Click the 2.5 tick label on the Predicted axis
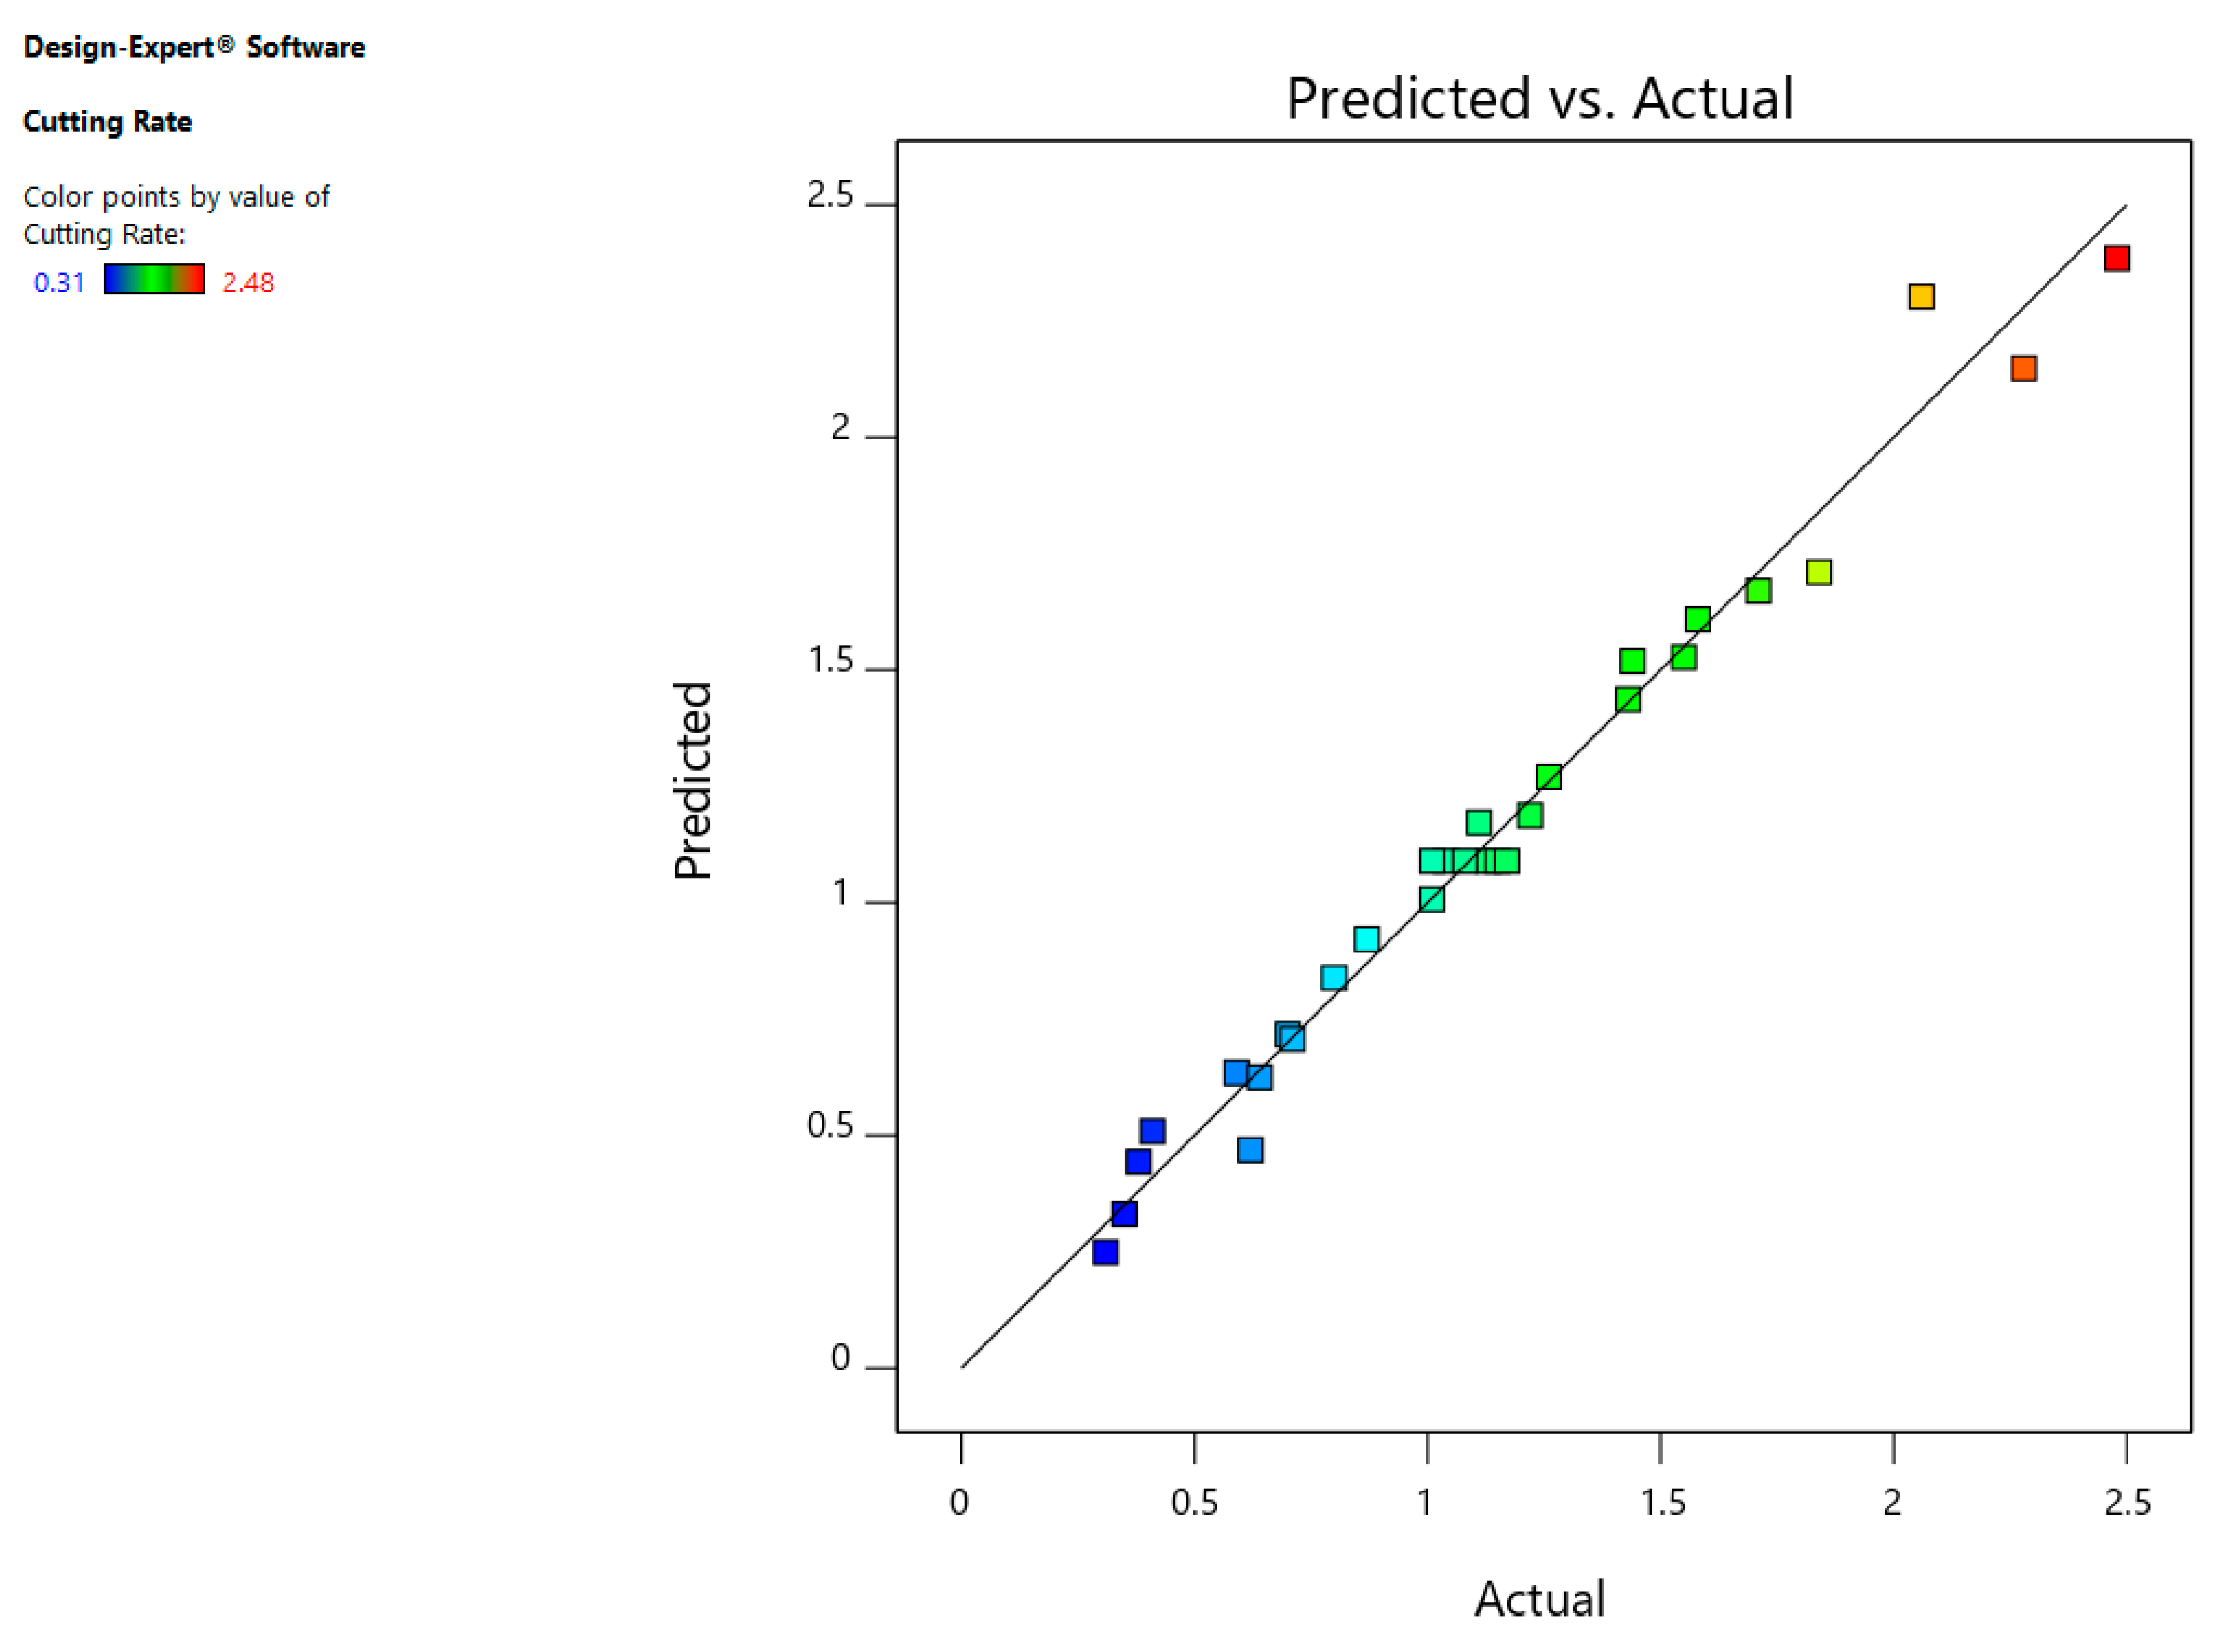 830,195
